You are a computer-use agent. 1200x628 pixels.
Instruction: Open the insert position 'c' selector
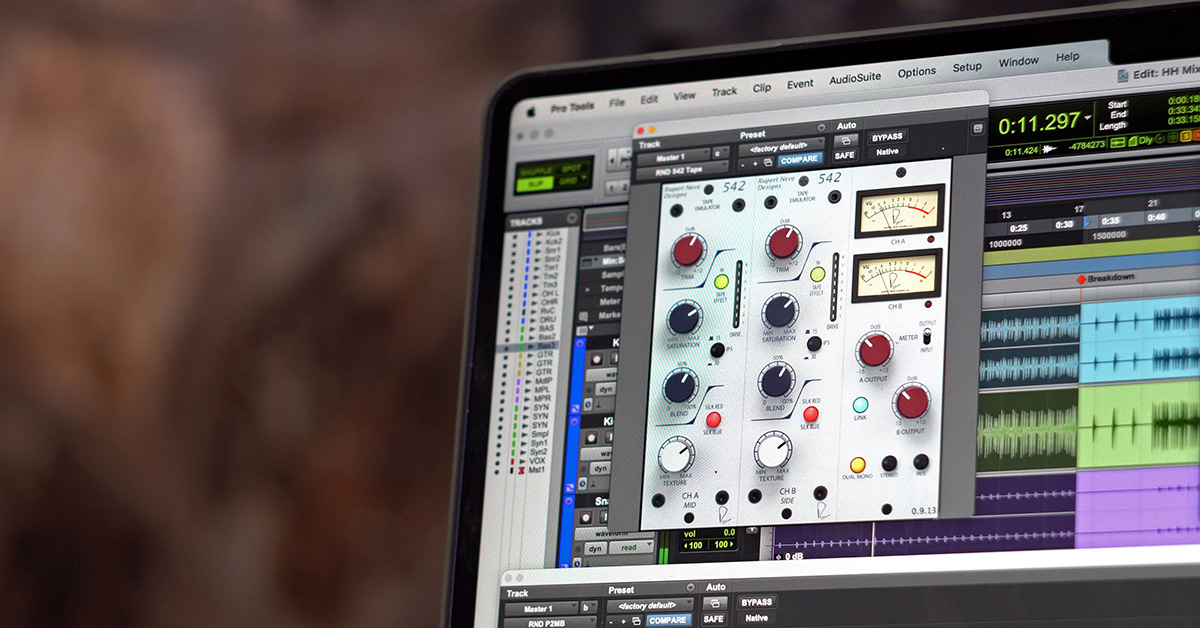[x=719, y=154]
